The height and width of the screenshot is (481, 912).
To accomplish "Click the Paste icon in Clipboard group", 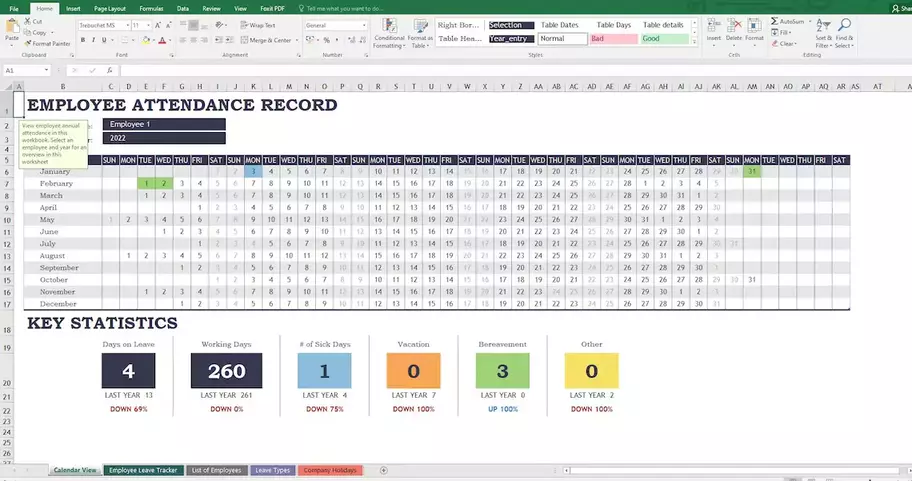I will coord(10,30).
